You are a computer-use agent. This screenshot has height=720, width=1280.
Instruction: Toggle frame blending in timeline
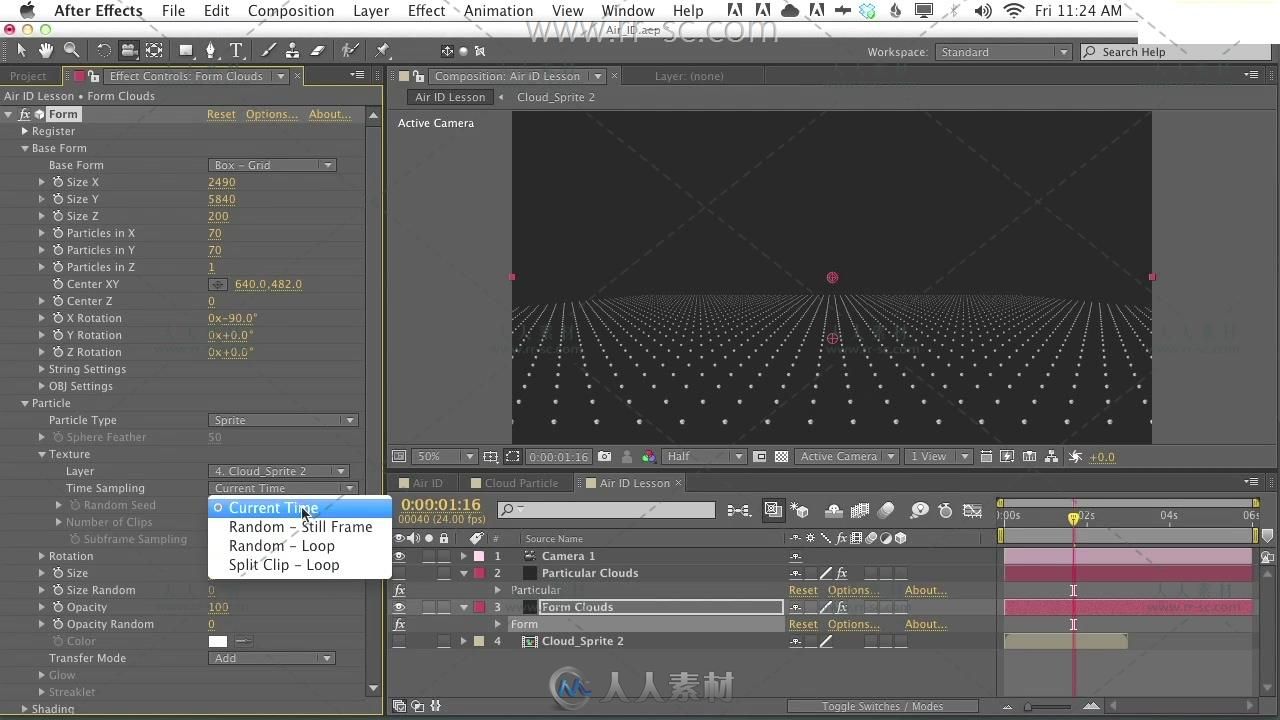pos(859,510)
